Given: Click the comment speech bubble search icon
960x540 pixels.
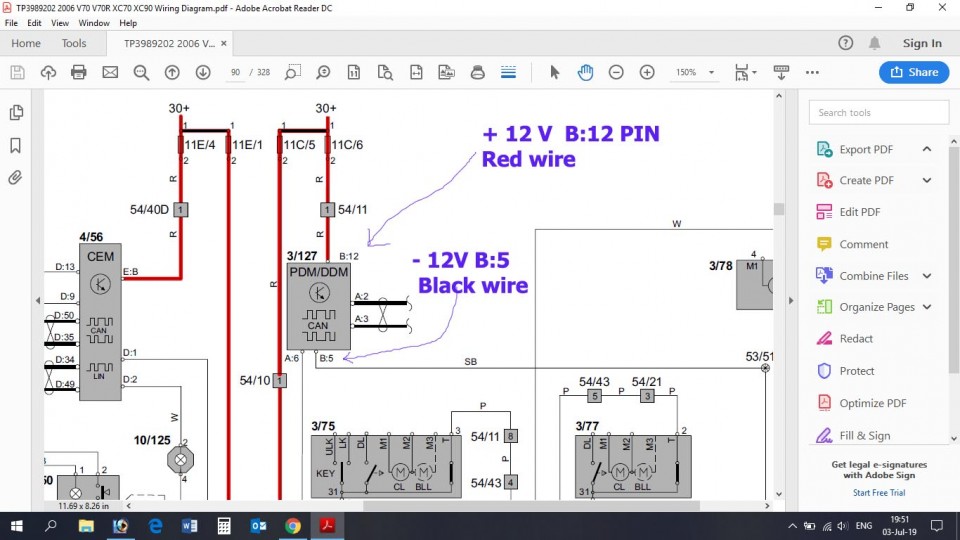Looking at the screenshot, I should [323, 72].
